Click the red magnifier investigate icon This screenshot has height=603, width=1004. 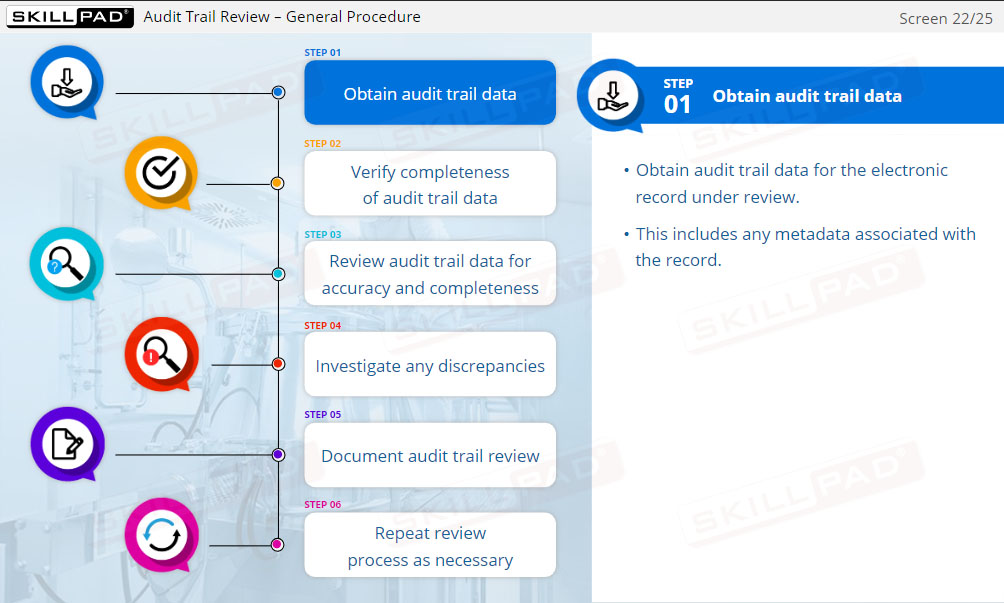coord(160,354)
